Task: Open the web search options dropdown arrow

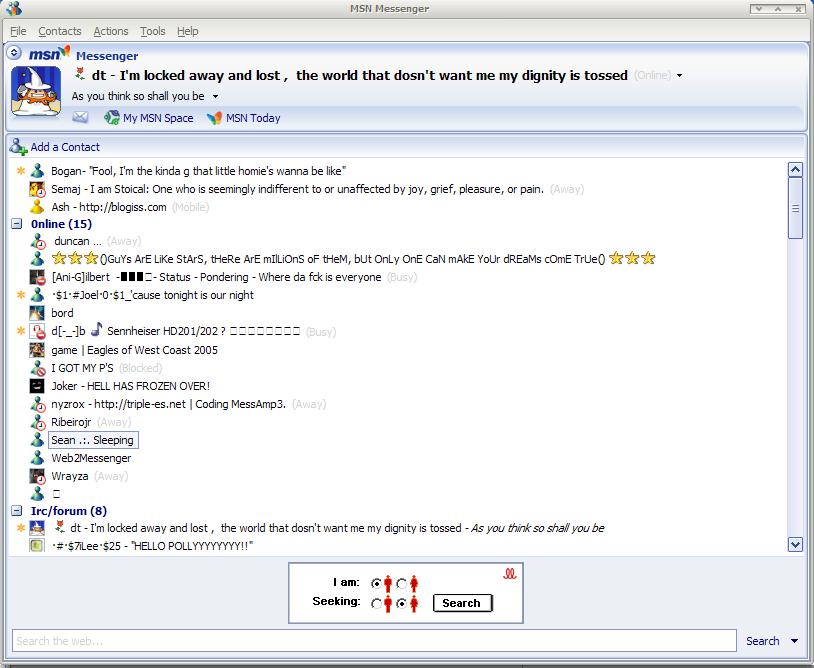Action: [794, 641]
